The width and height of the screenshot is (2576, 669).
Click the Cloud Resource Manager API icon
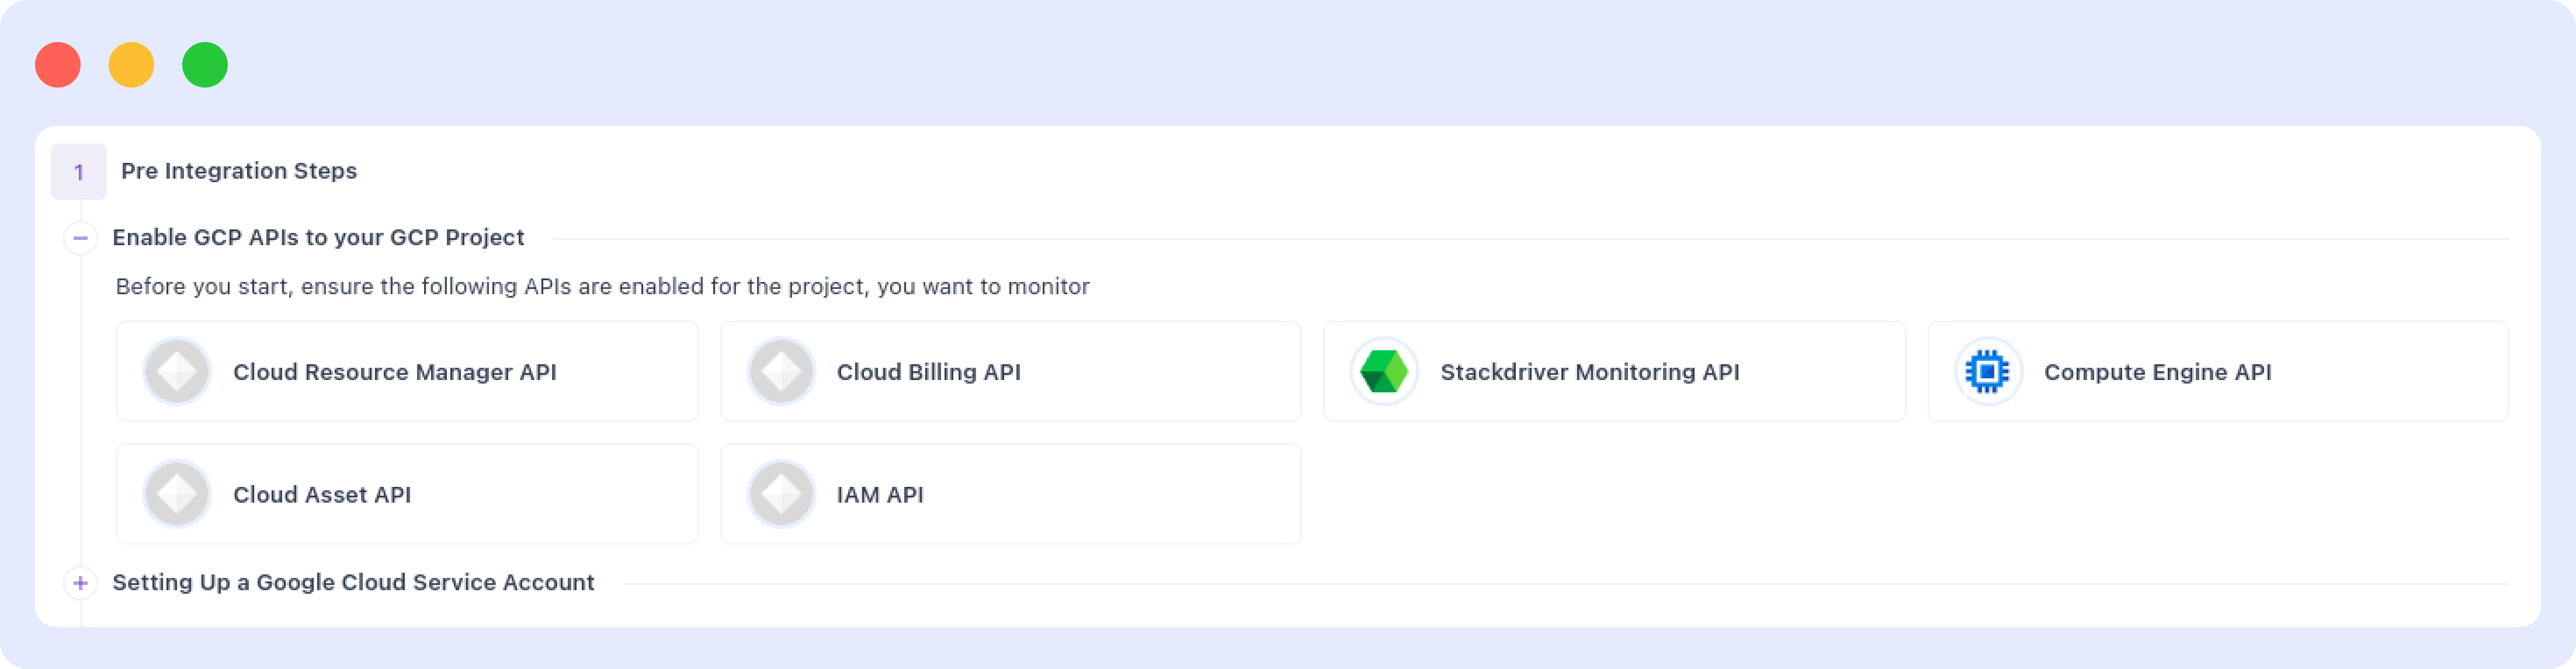176,371
